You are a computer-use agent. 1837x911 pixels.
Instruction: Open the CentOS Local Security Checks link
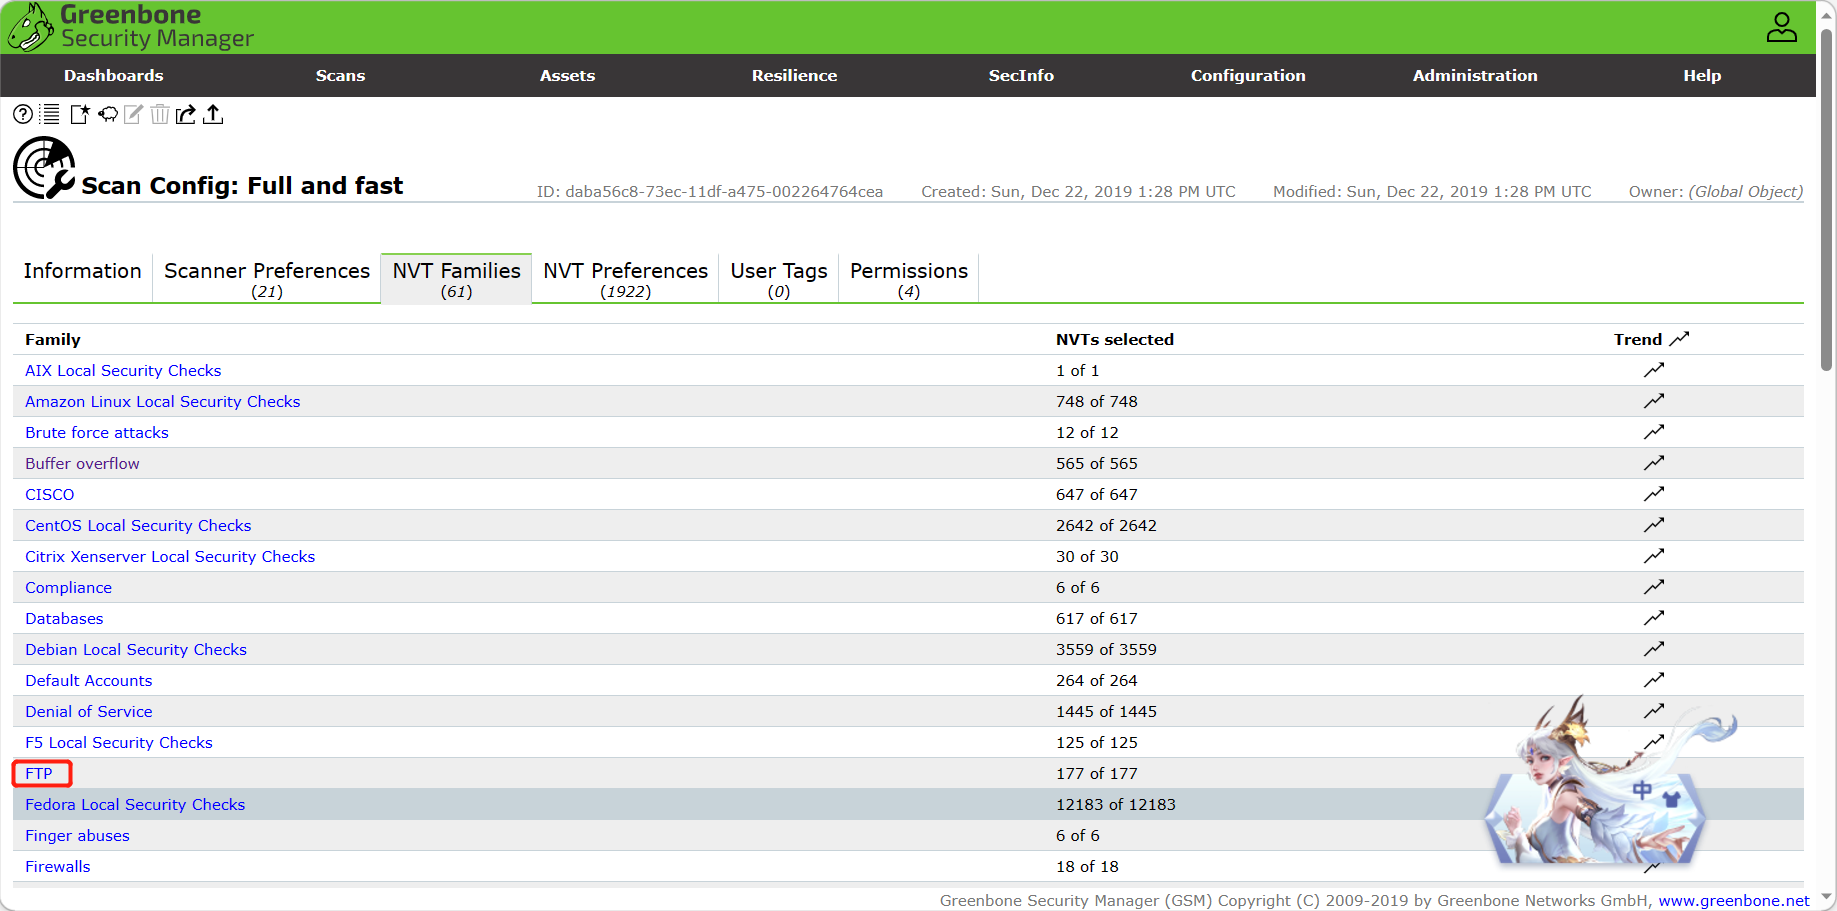(138, 525)
